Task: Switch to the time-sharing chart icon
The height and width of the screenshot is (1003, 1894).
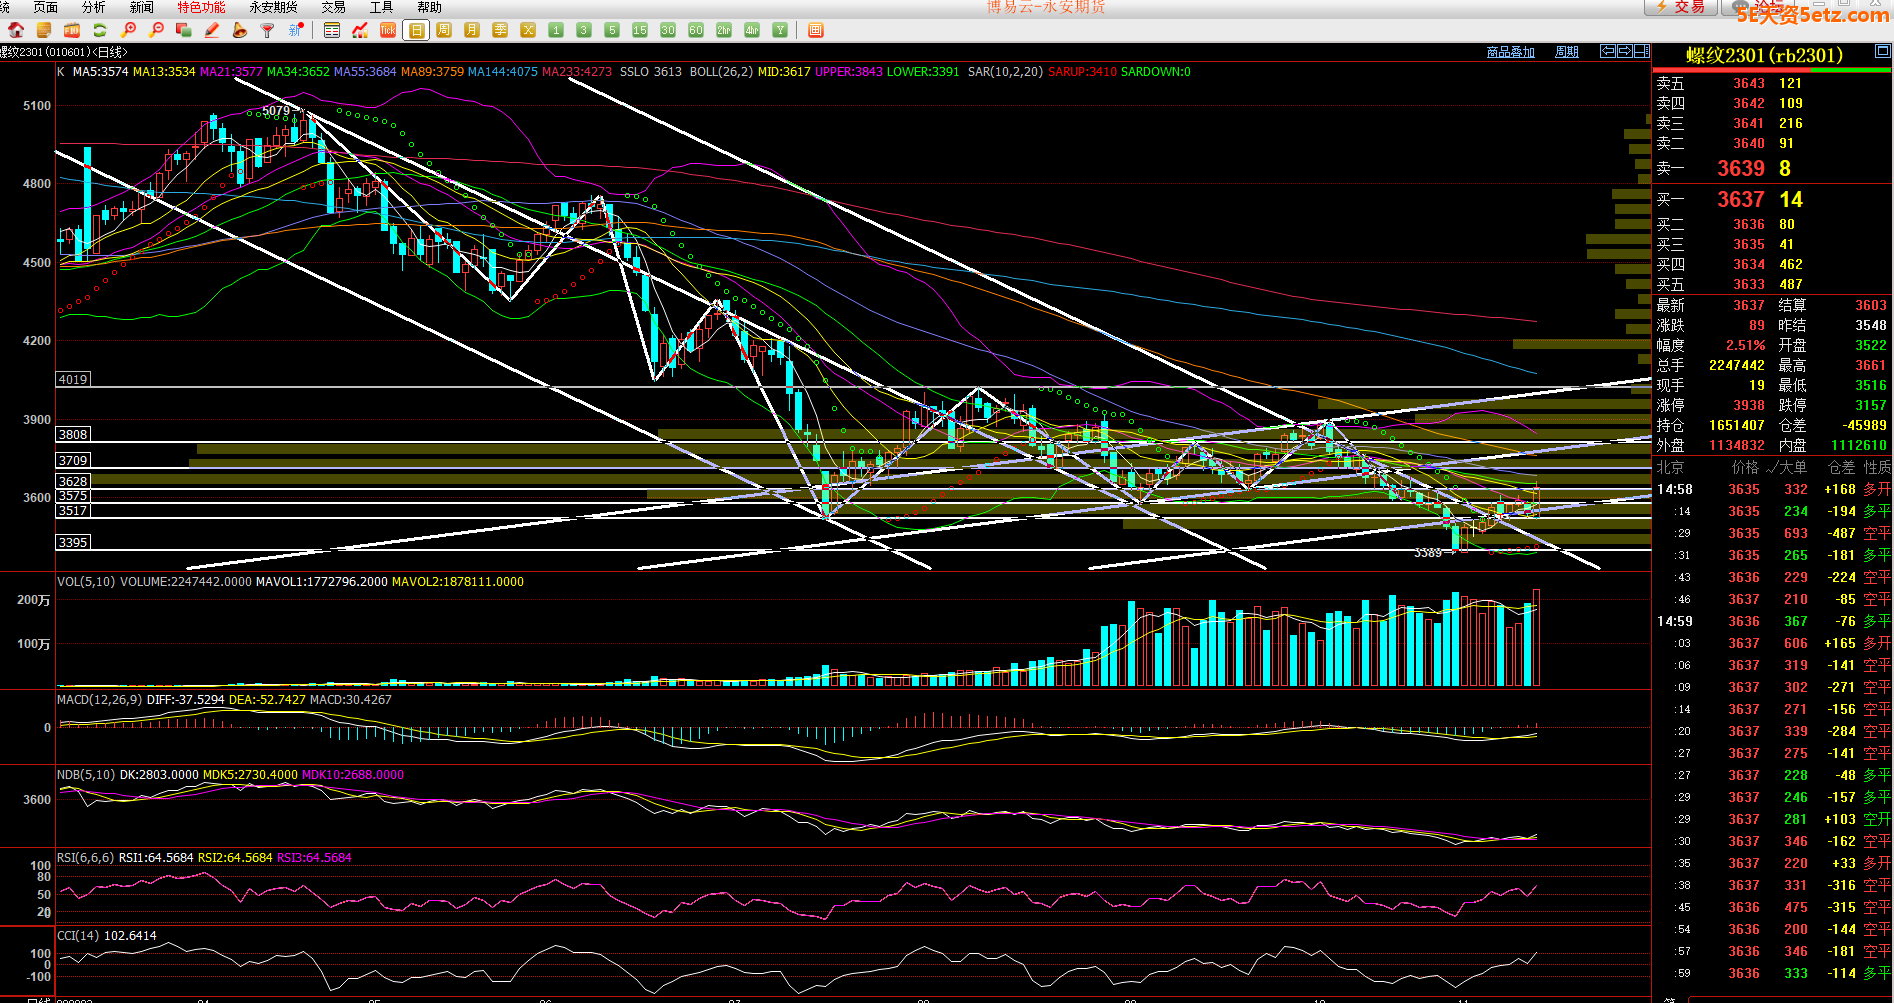Action: click(360, 30)
